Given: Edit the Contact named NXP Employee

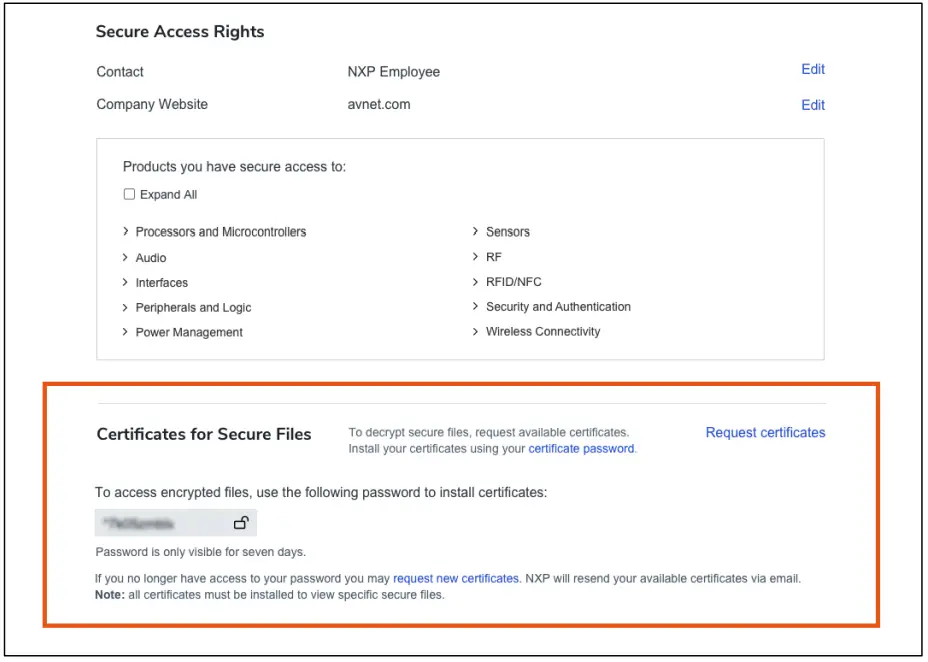Looking at the screenshot, I should 813,69.
